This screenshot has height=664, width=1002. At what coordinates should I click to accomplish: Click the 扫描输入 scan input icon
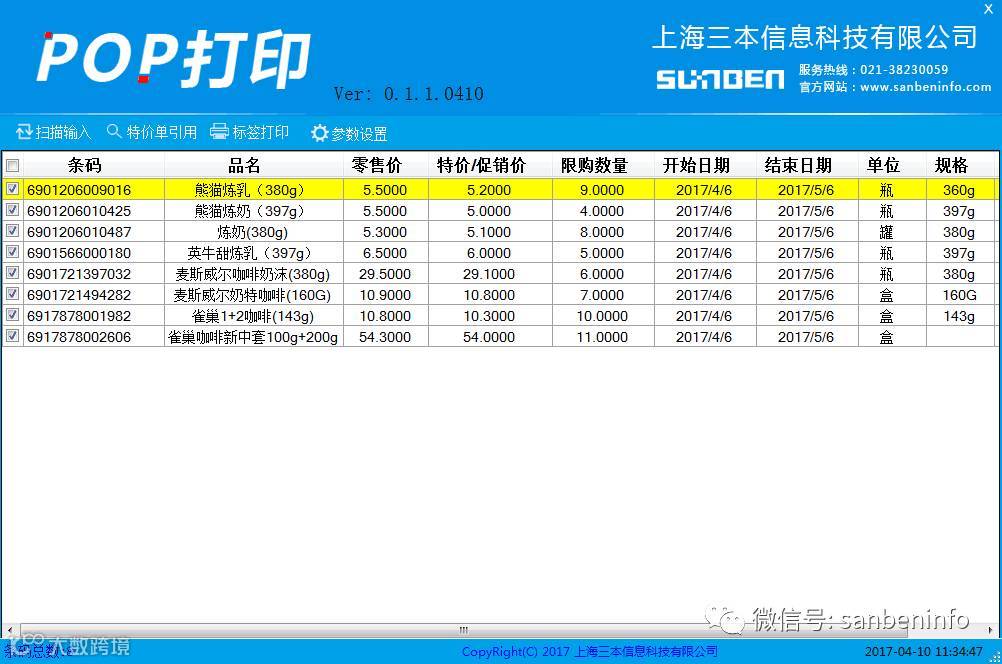[24, 132]
